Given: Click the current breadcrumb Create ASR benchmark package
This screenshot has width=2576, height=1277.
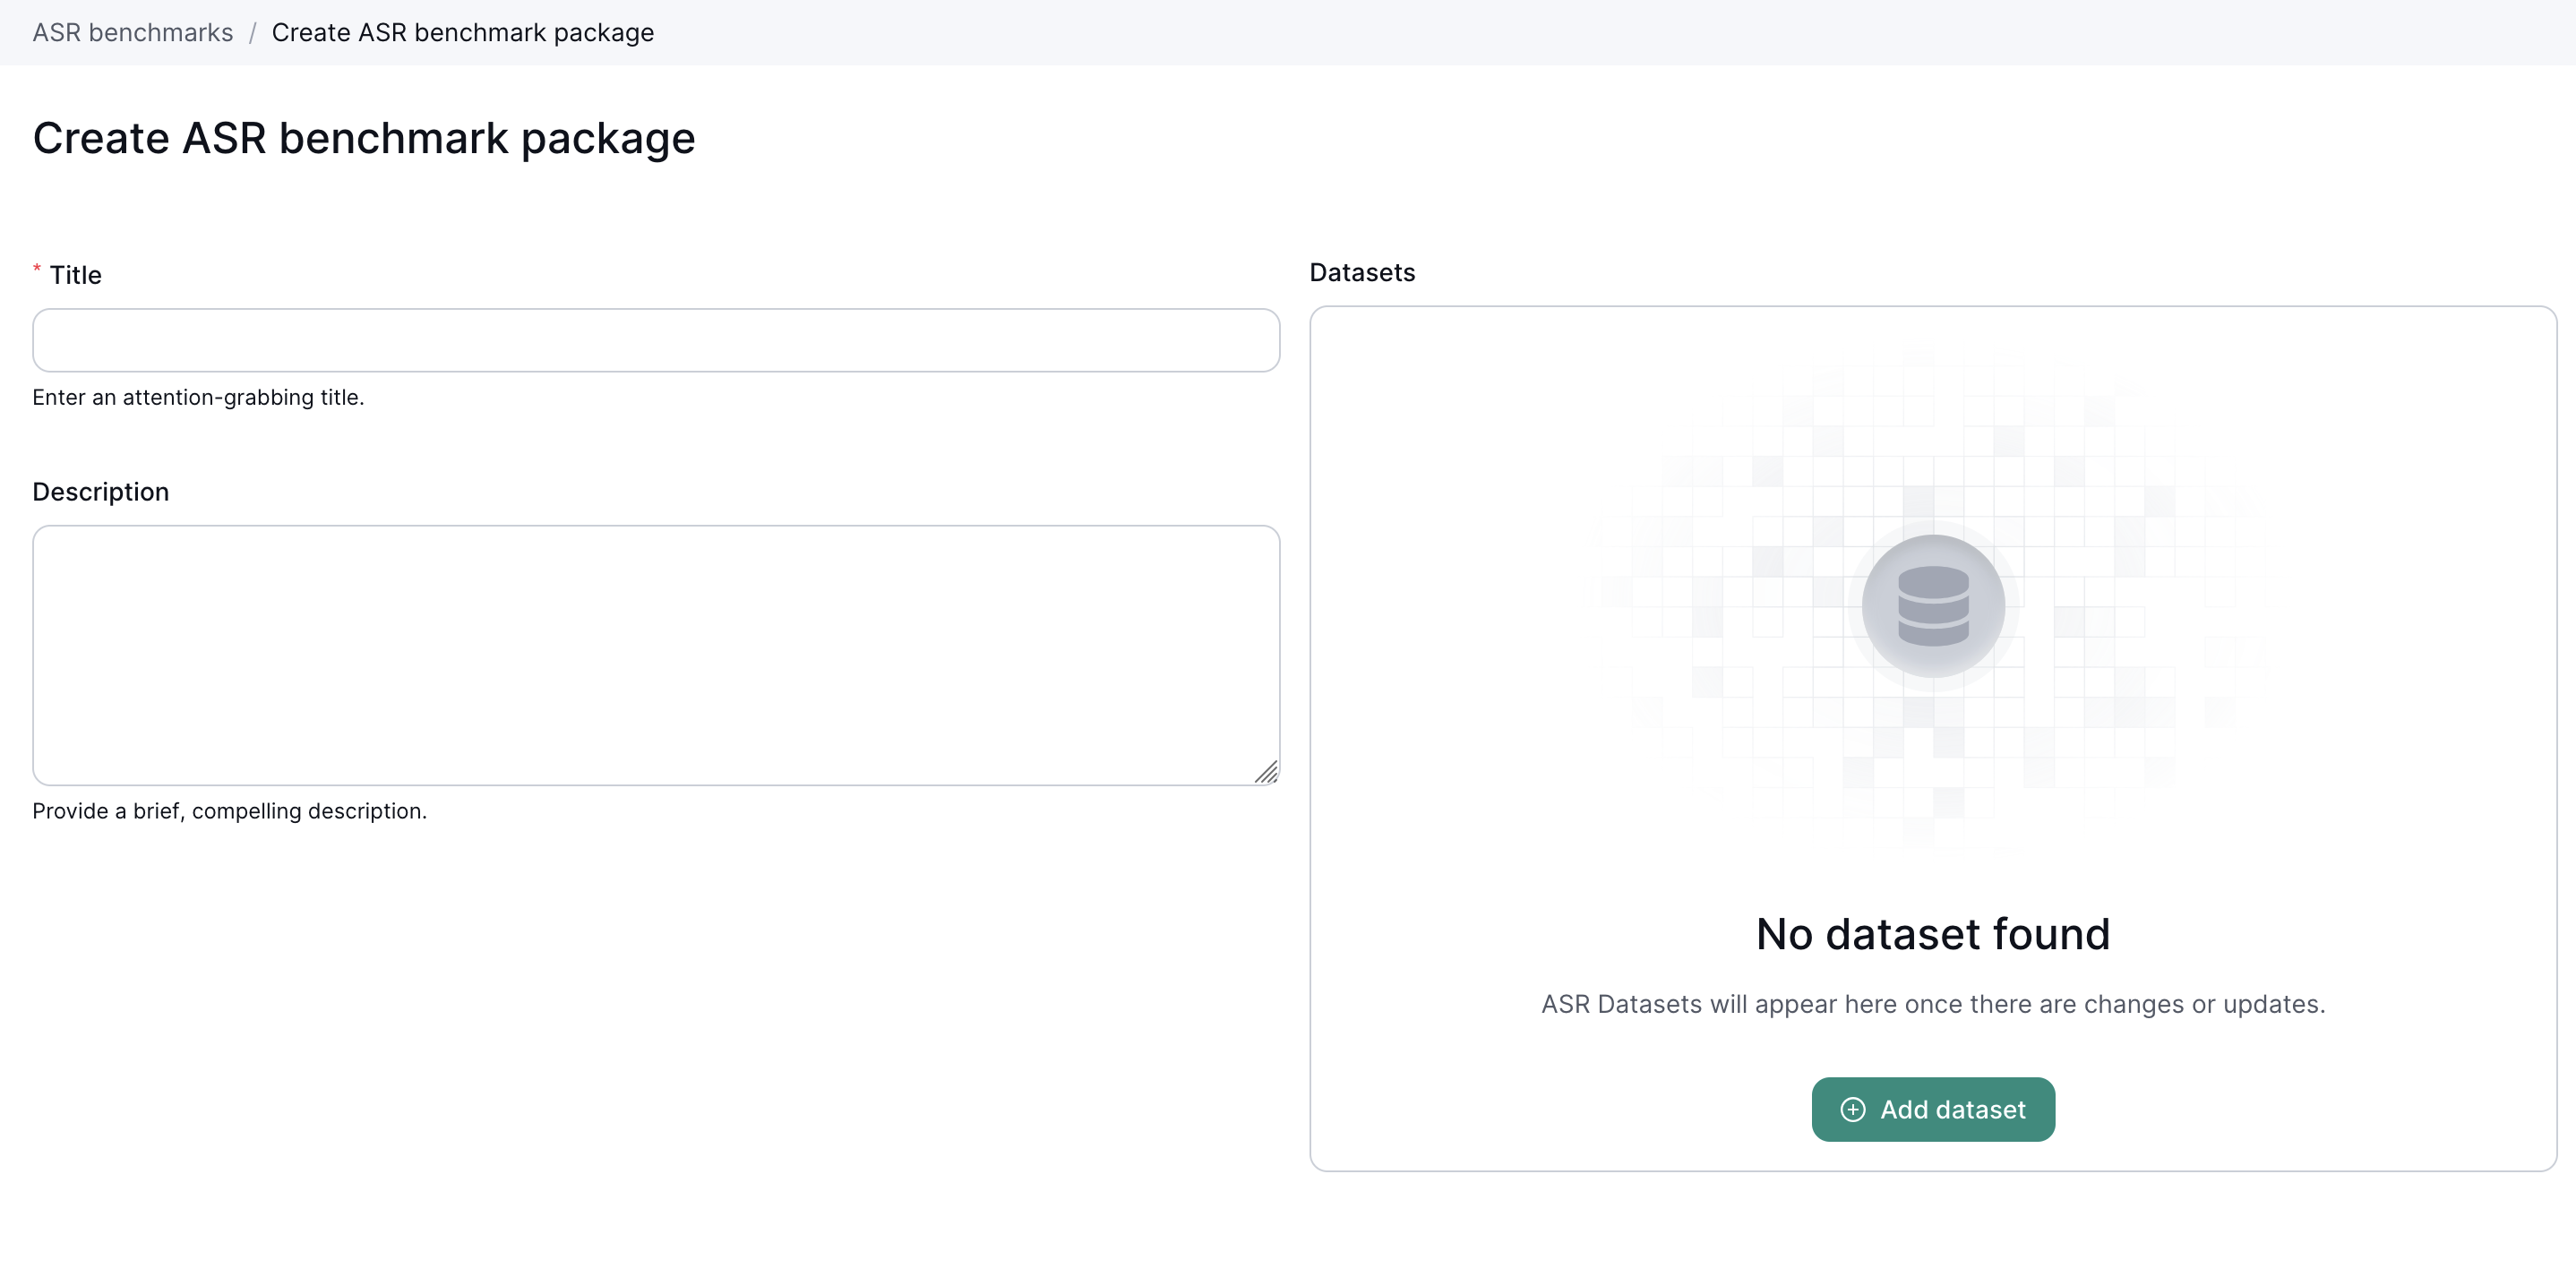Looking at the screenshot, I should (x=462, y=33).
